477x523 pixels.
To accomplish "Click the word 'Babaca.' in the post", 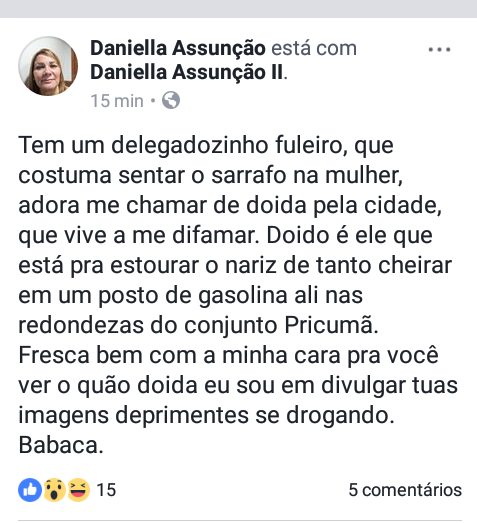I will click(x=61, y=445).
